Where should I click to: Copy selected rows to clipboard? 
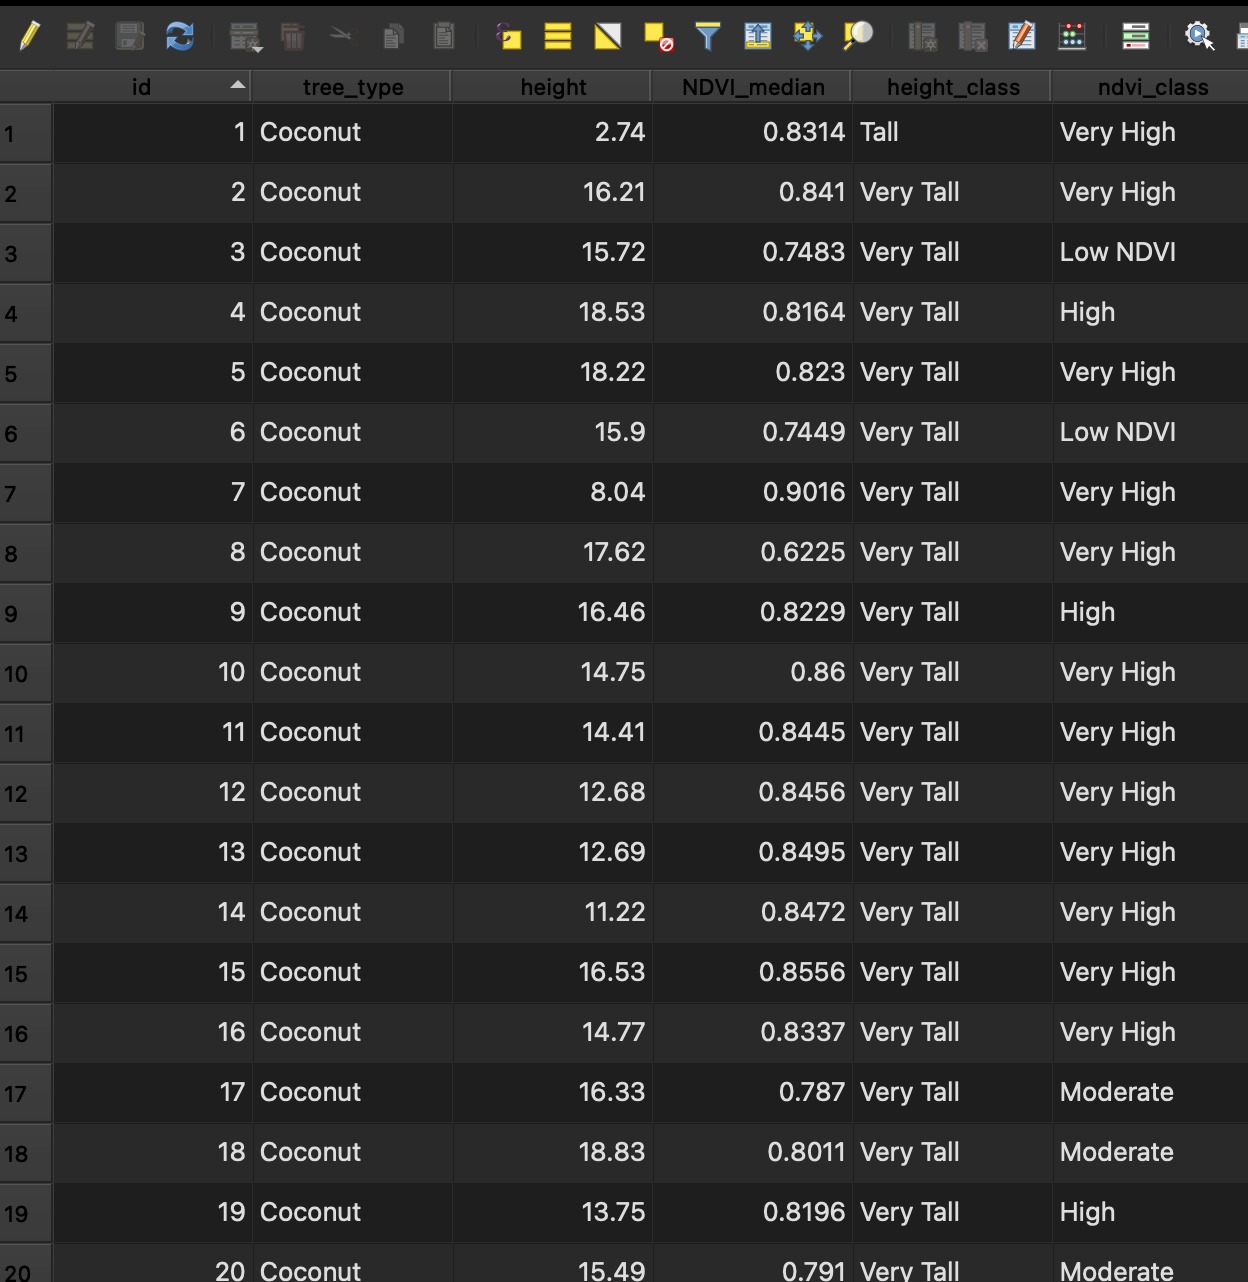point(393,37)
